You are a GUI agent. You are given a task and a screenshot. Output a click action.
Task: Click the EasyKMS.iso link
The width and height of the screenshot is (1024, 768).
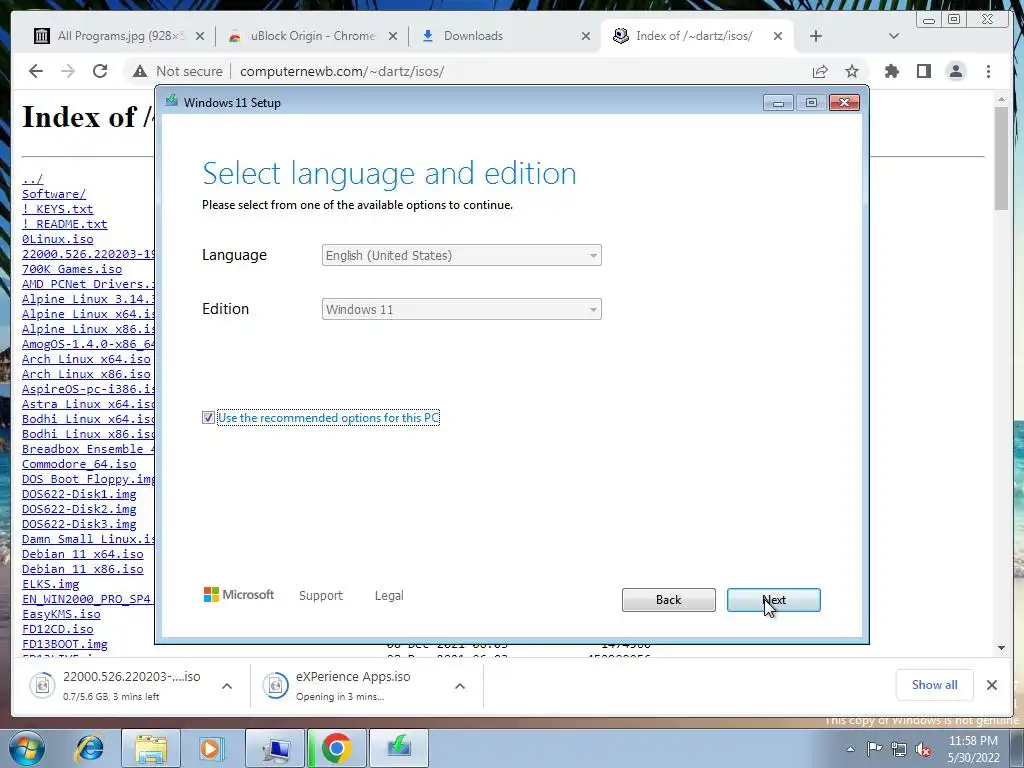tap(61, 614)
